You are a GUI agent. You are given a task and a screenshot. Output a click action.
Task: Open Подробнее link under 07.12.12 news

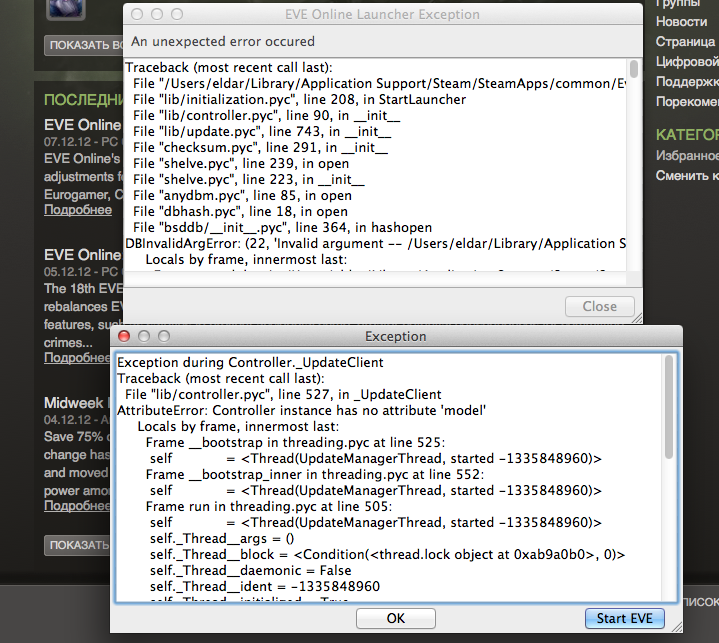click(78, 209)
